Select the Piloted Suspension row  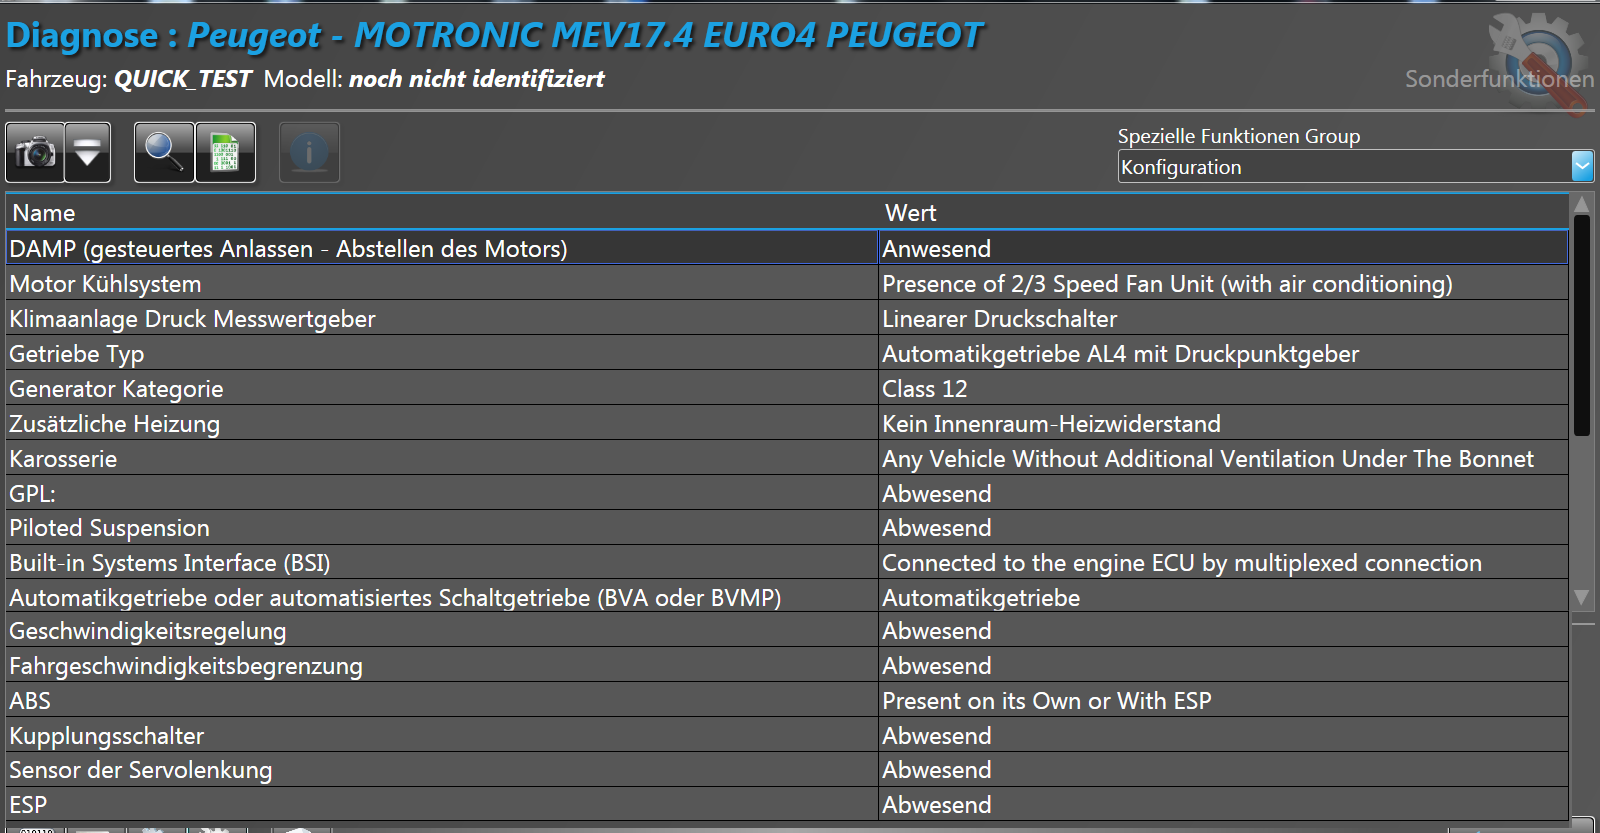(x=110, y=528)
